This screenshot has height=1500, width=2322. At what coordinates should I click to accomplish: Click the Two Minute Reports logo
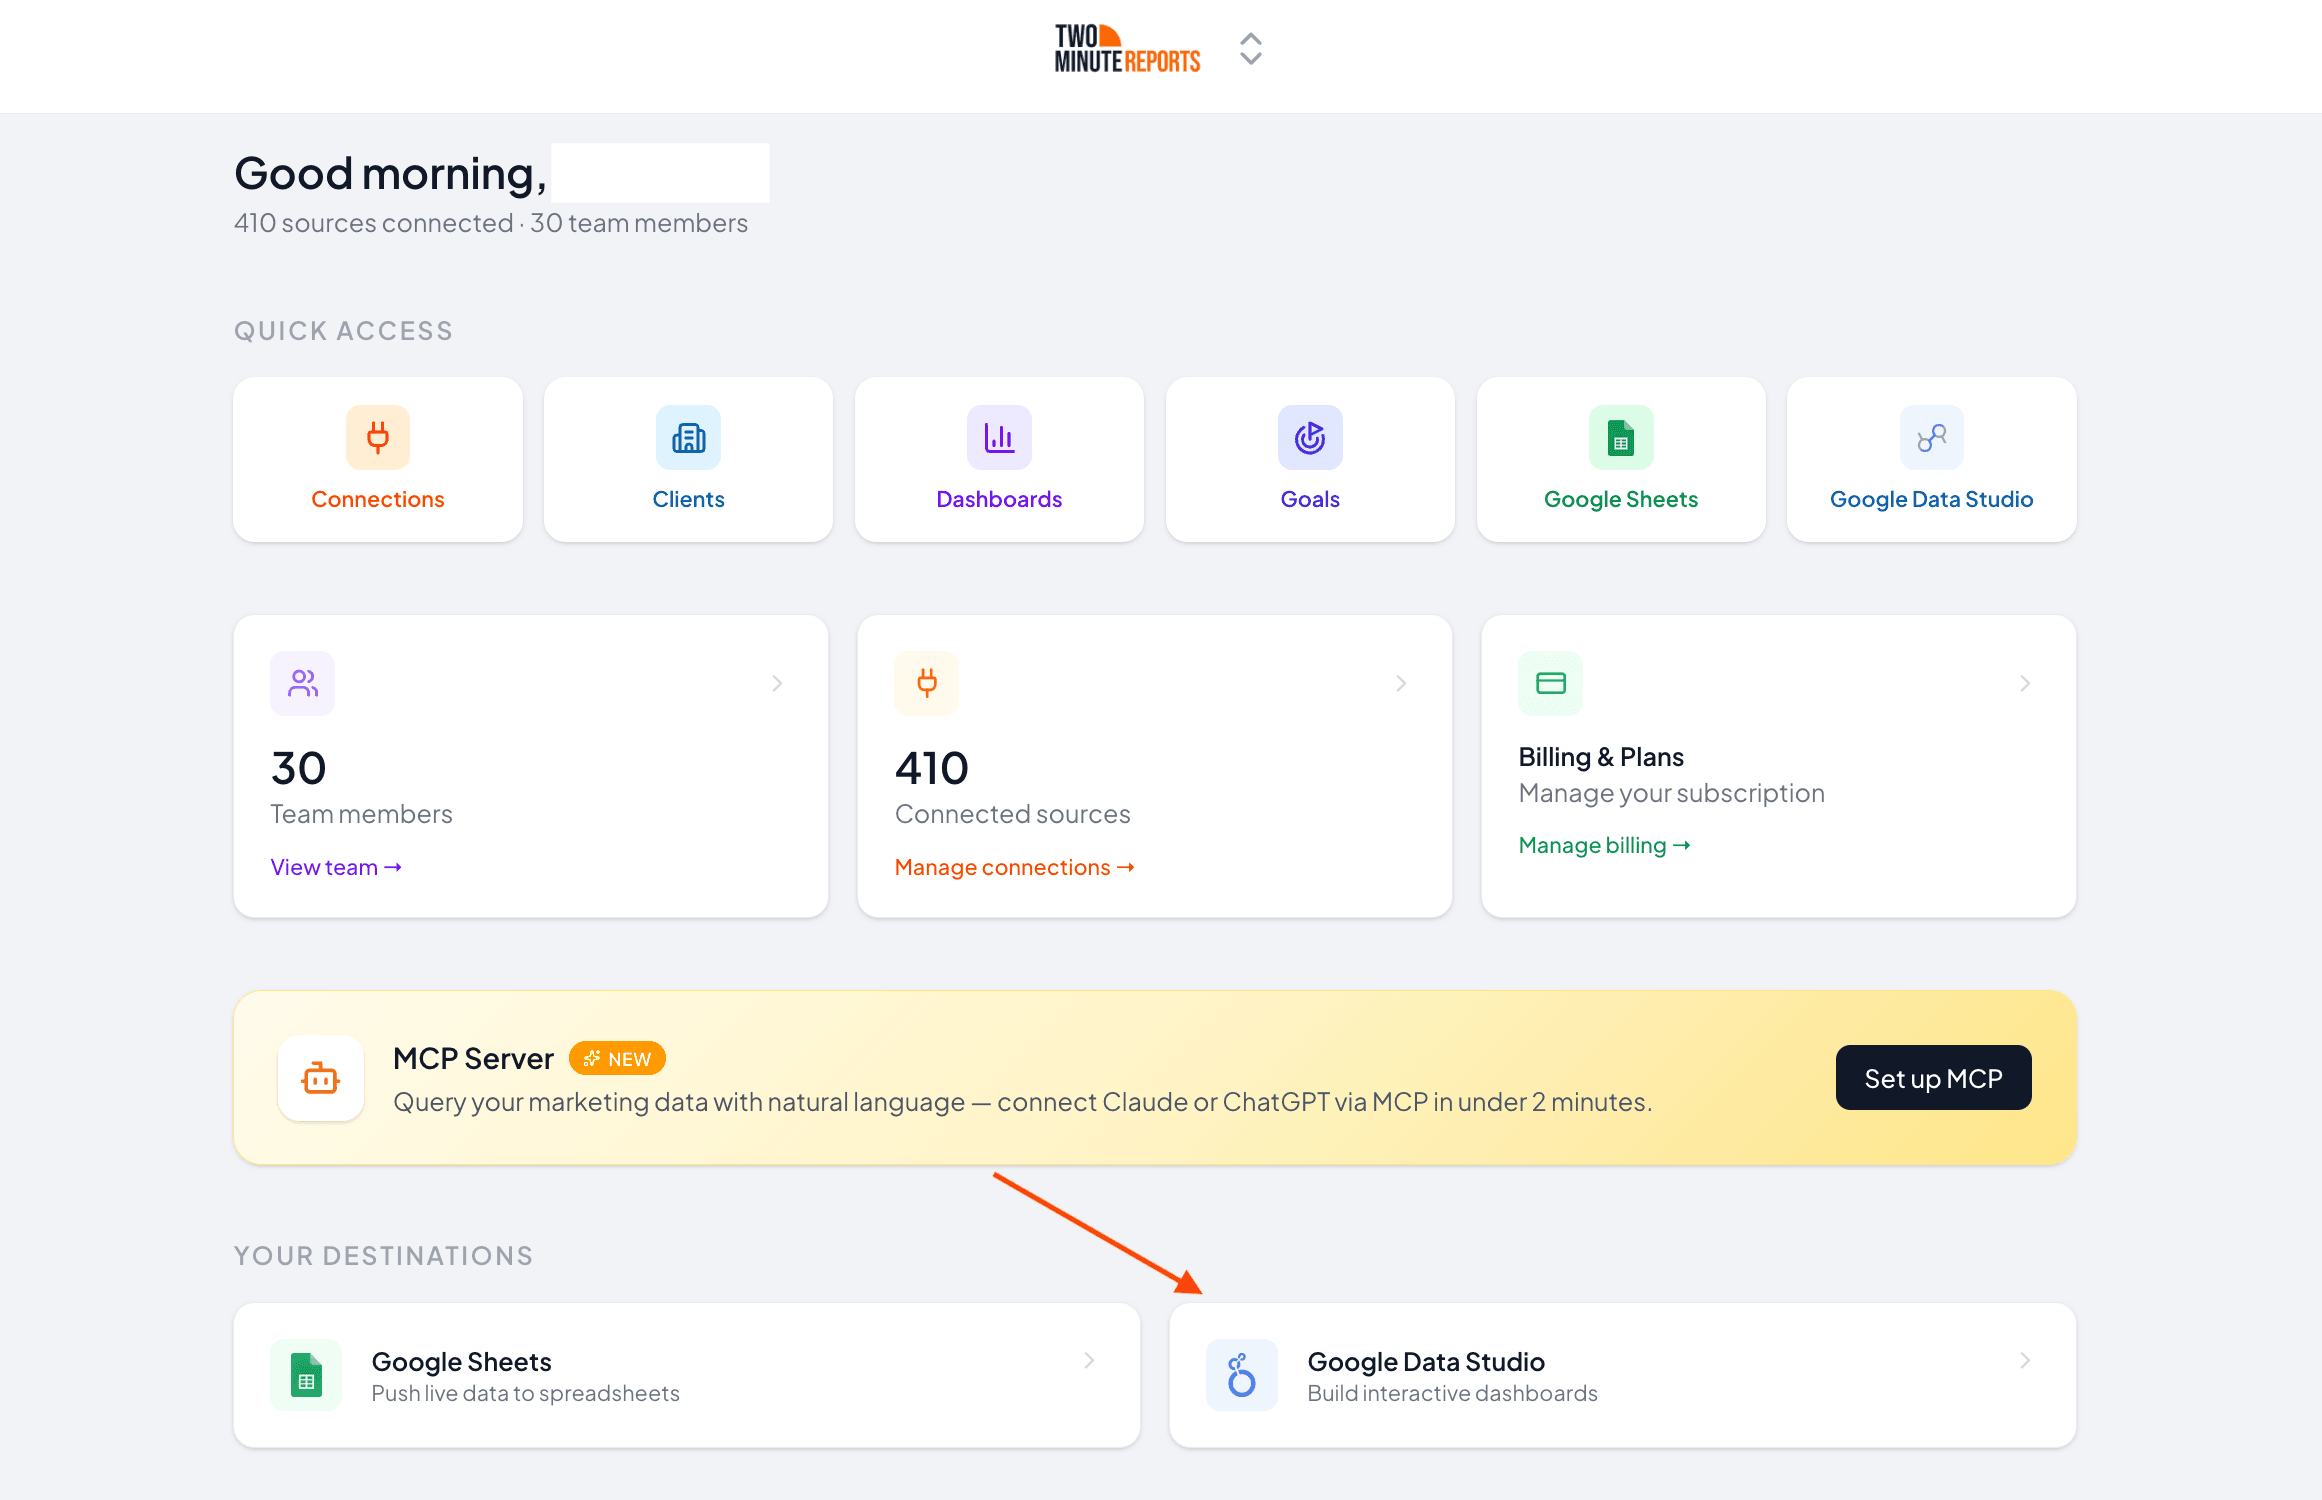tap(1127, 49)
